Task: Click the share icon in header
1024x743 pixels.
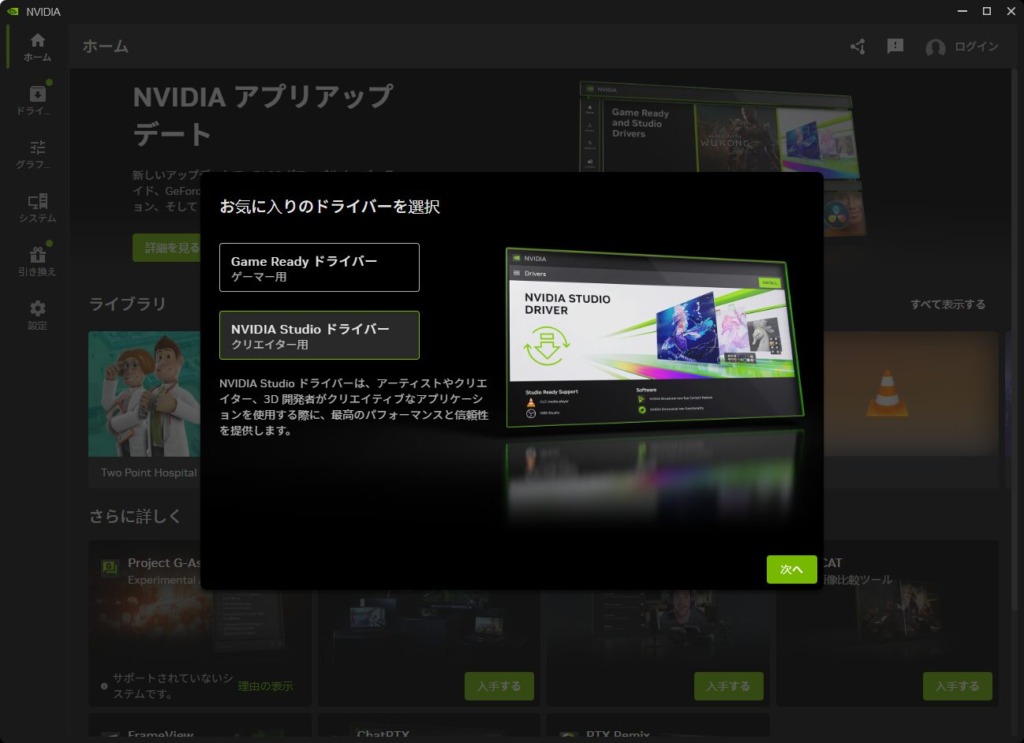Action: point(858,47)
